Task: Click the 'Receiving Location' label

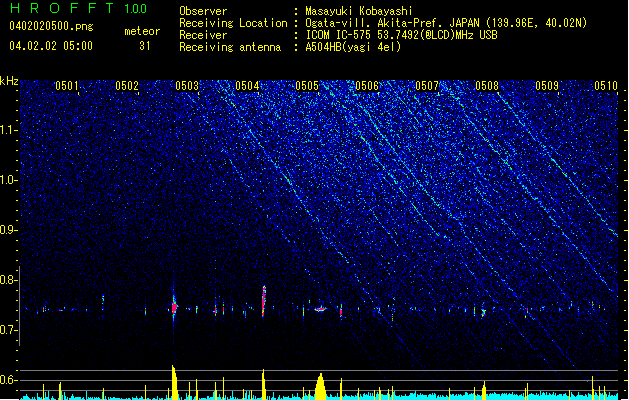Action: (233, 23)
